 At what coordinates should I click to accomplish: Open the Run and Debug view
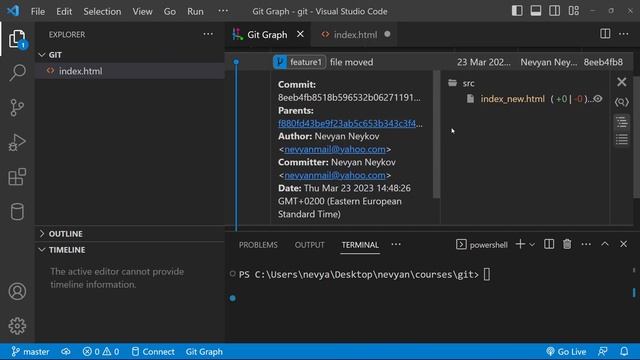point(17,142)
